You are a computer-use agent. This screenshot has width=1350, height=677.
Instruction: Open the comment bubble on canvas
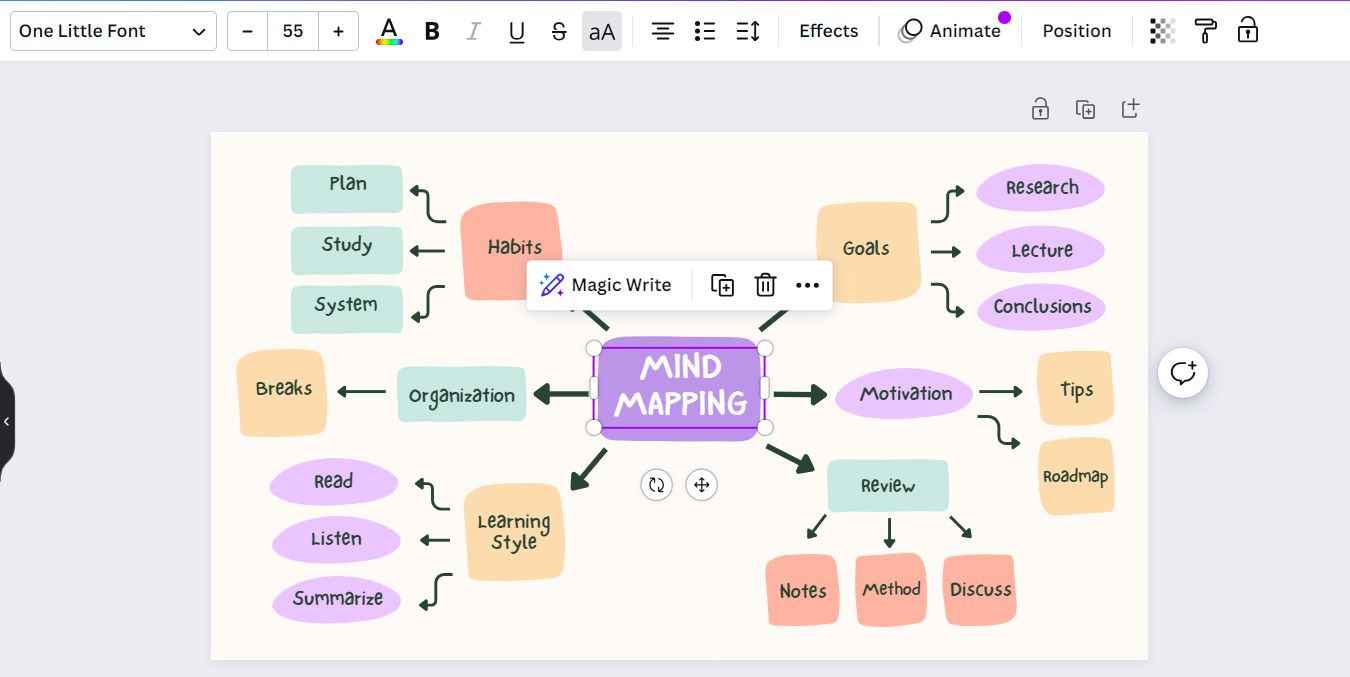pyautogui.click(x=1183, y=372)
